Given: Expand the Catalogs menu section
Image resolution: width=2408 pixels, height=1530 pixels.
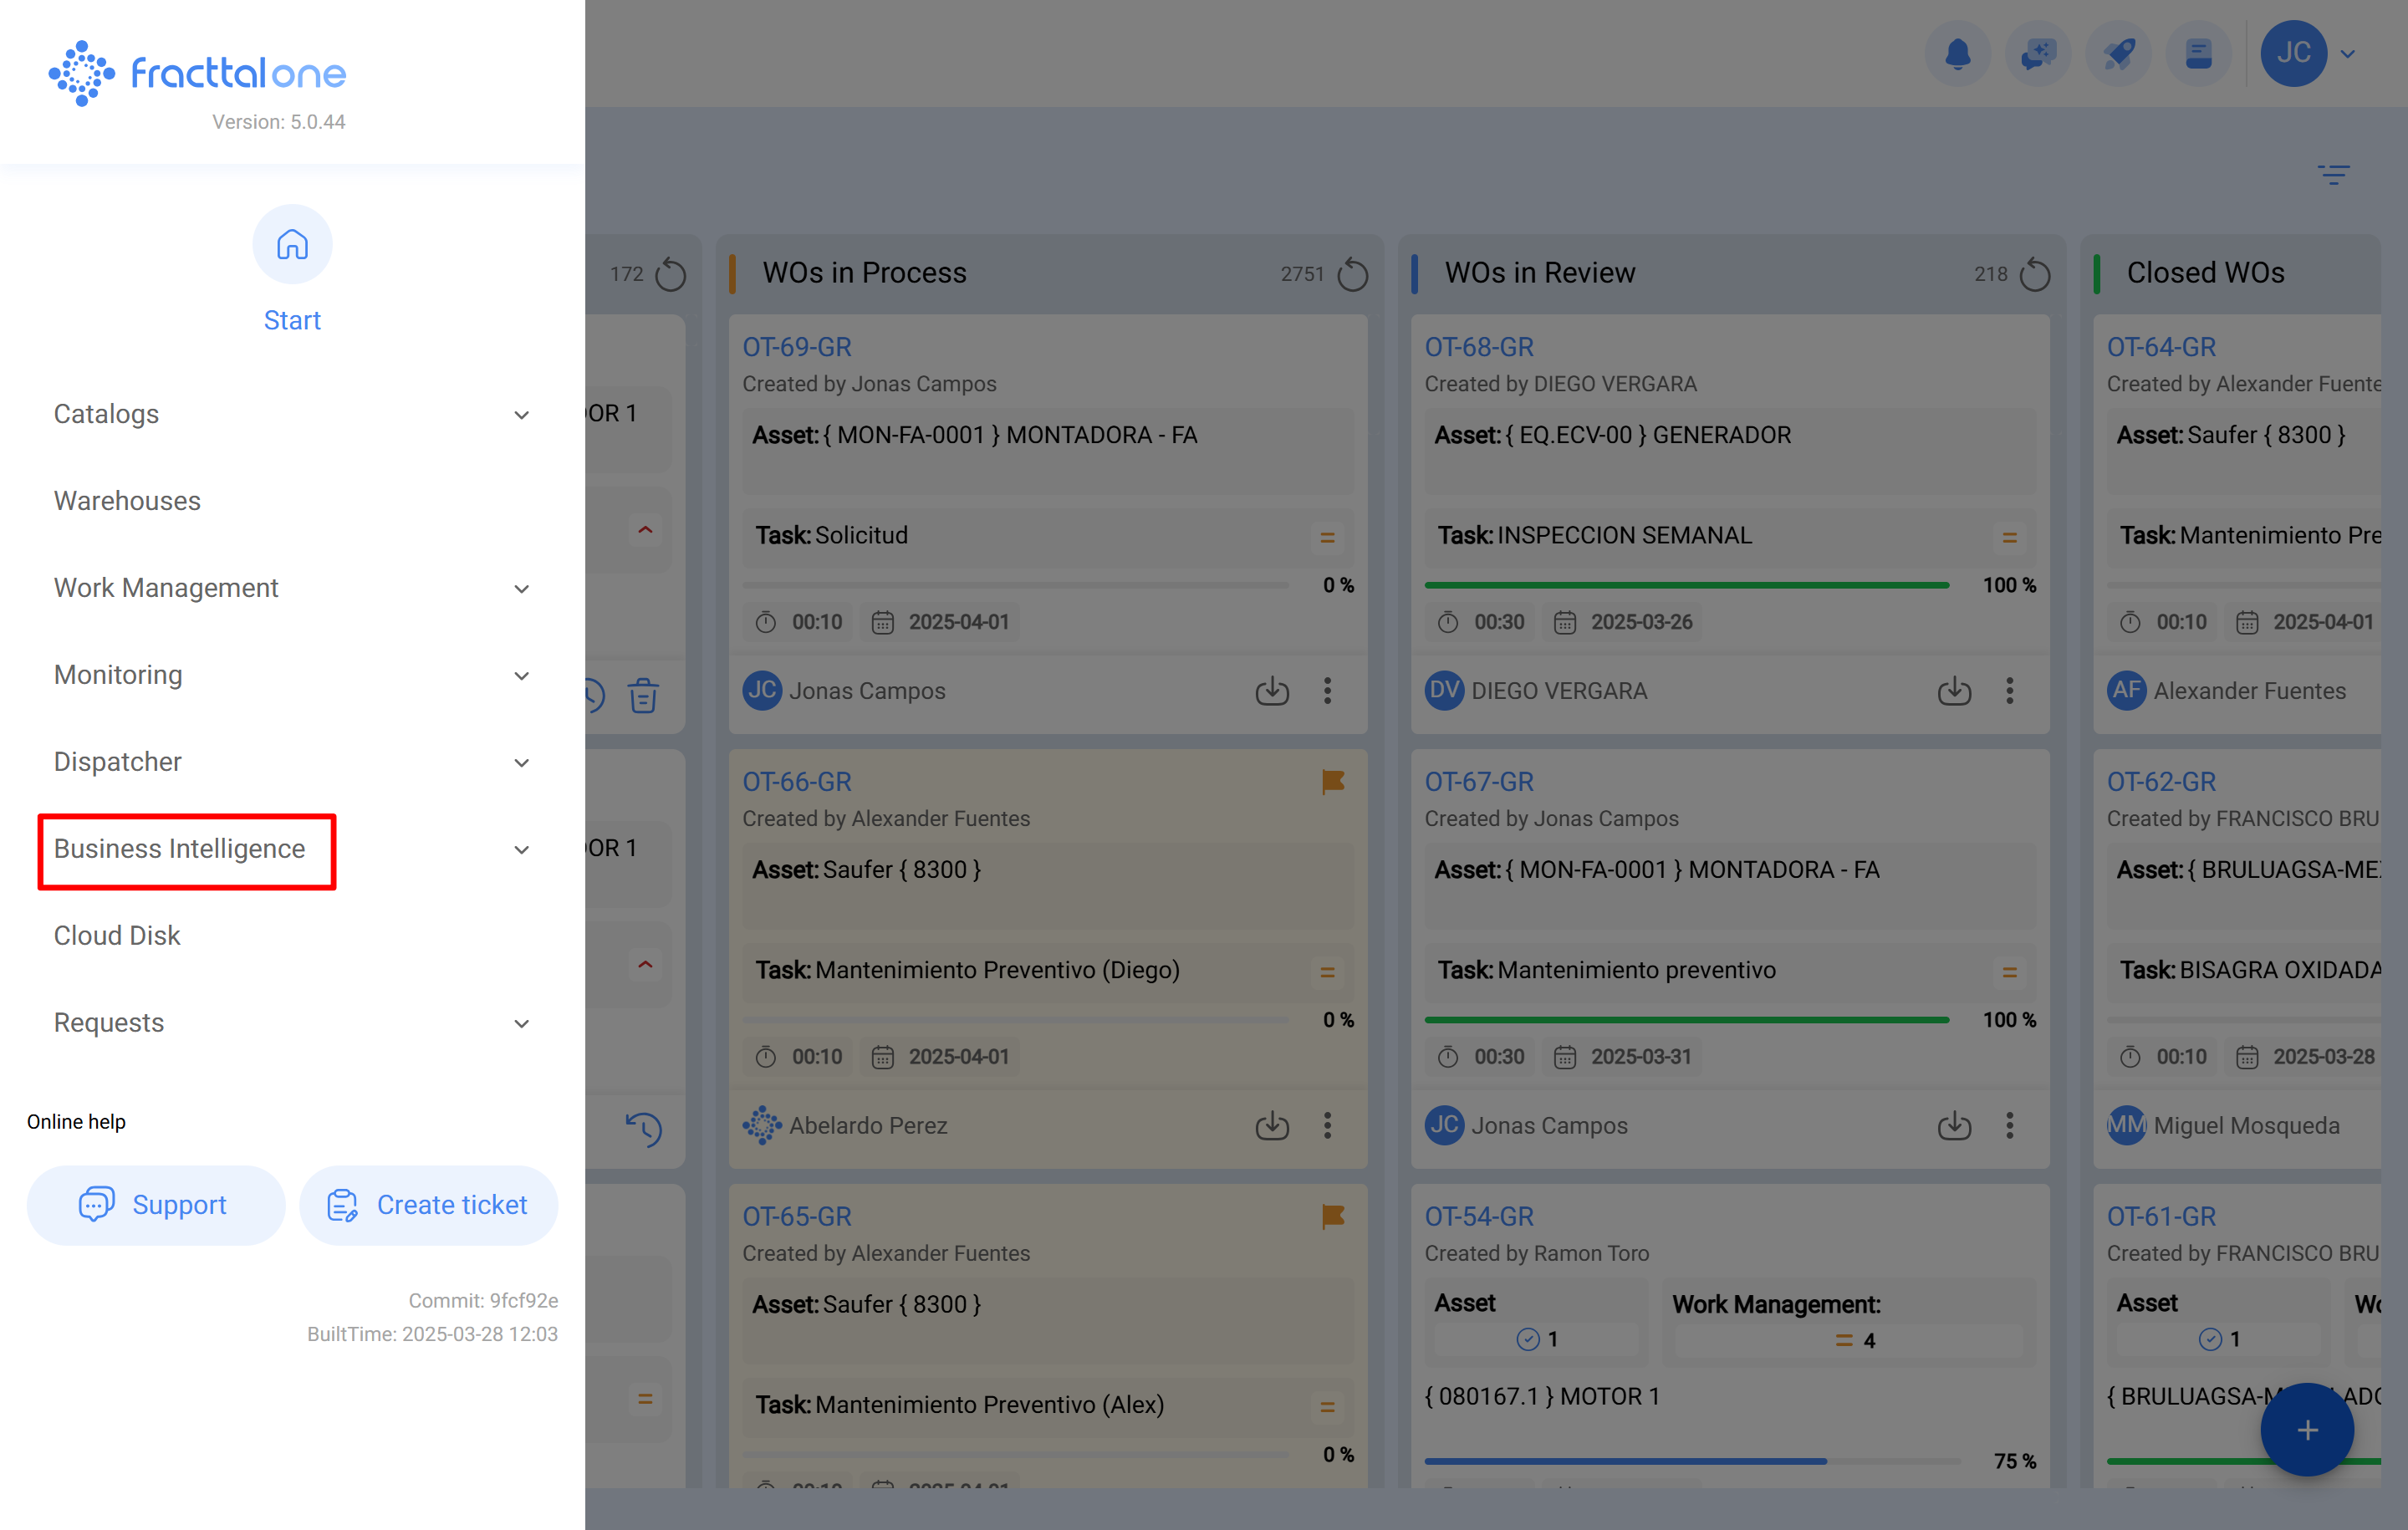Looking at the screenshot, I should tap(106, 414).
